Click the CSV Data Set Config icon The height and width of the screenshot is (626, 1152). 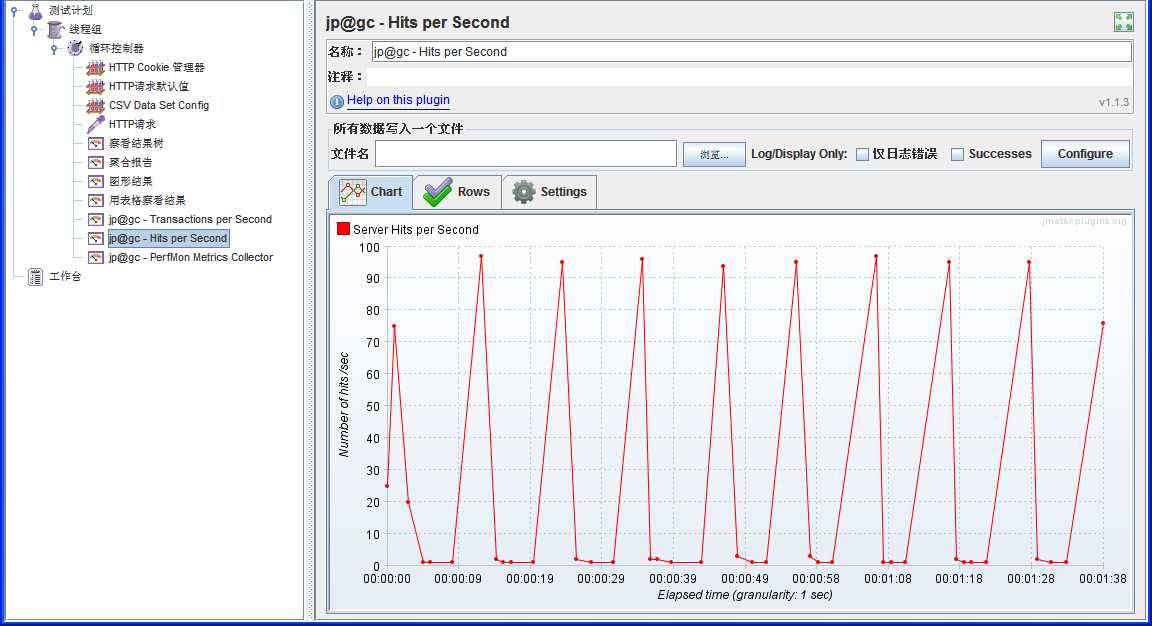95,105
